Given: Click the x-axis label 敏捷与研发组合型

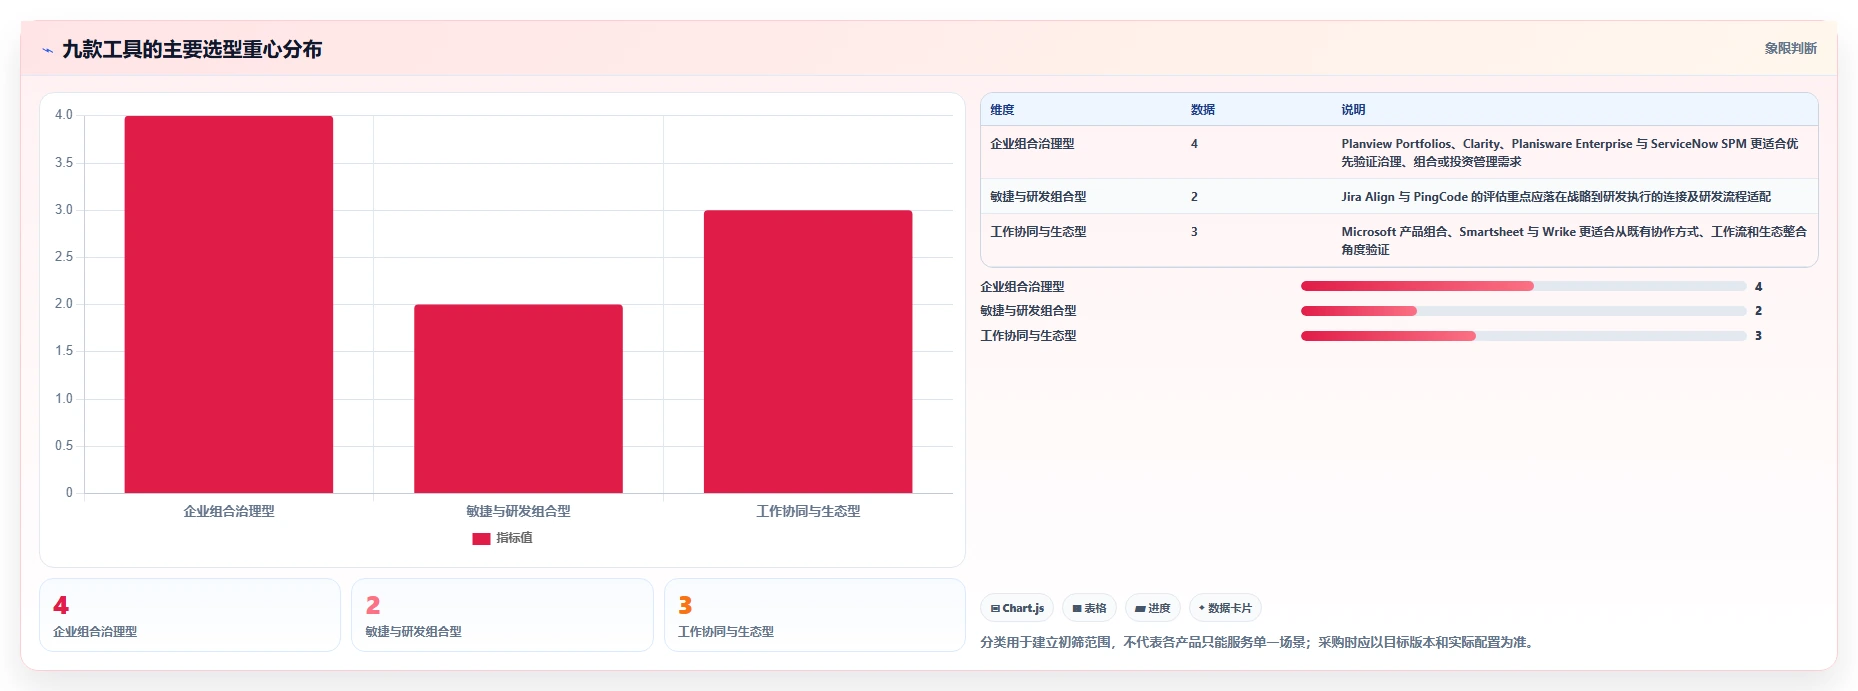Looking at the screenshot, I should click(518, 511).
